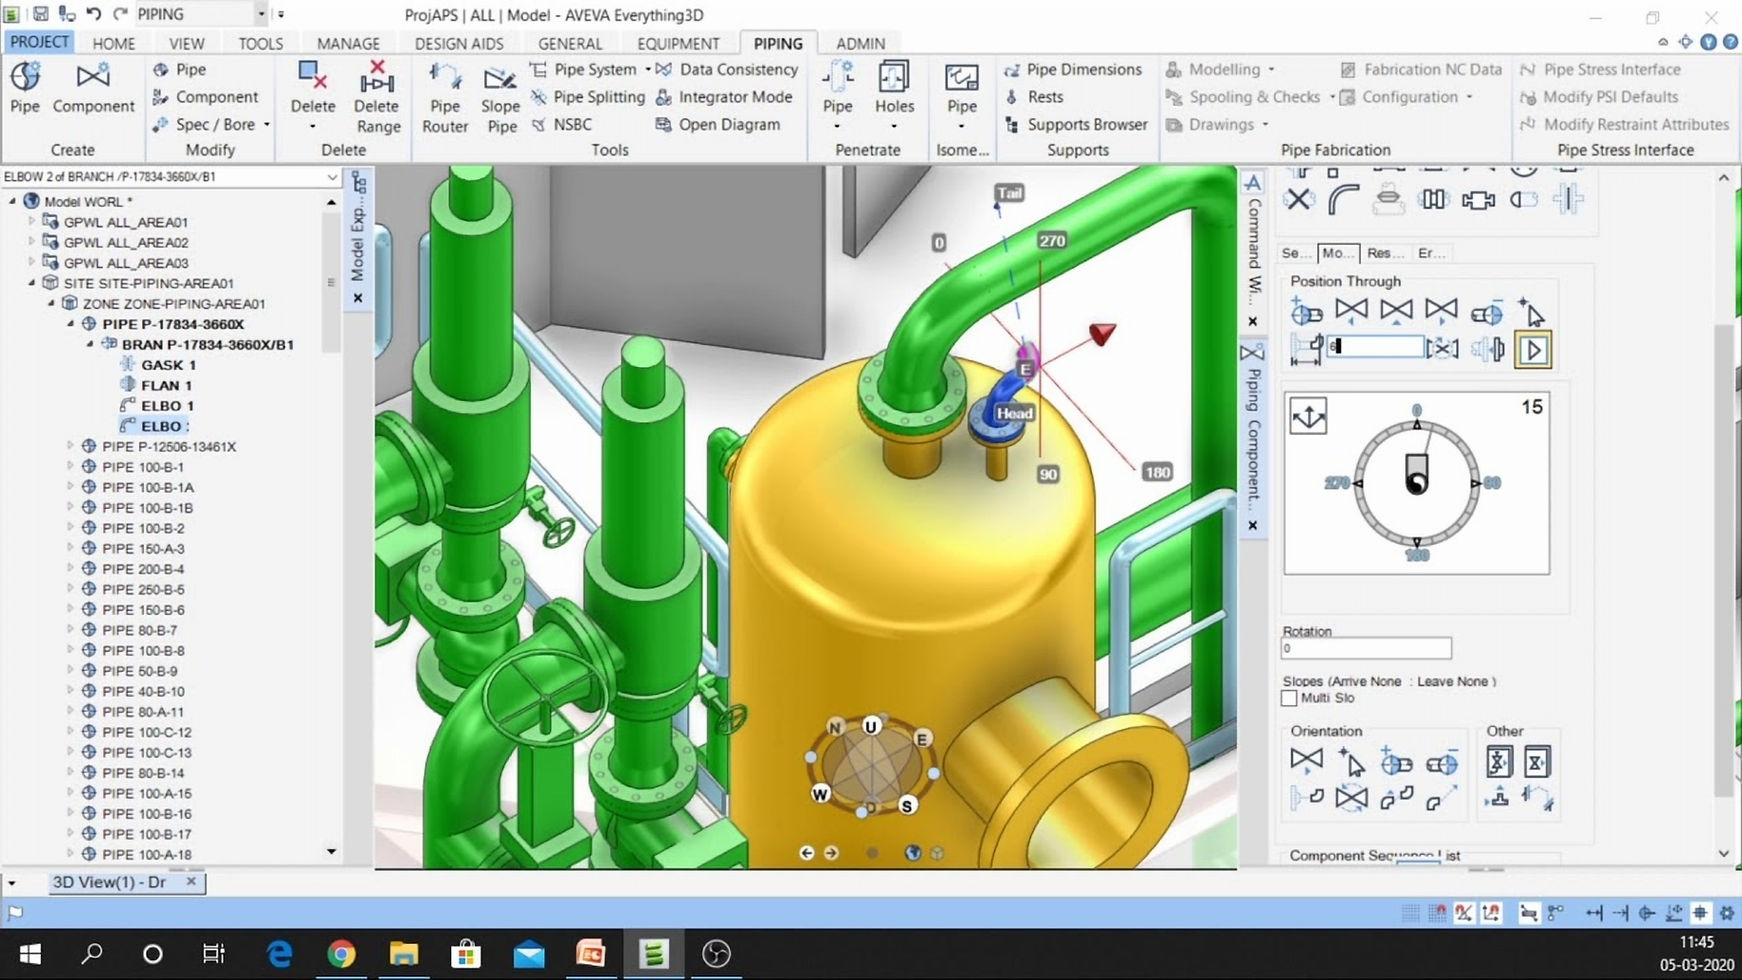Select GASK 1 in the model tree
Image resolution: width=1742 pixels, height=980 pixels.
click(x=168, y=365)
